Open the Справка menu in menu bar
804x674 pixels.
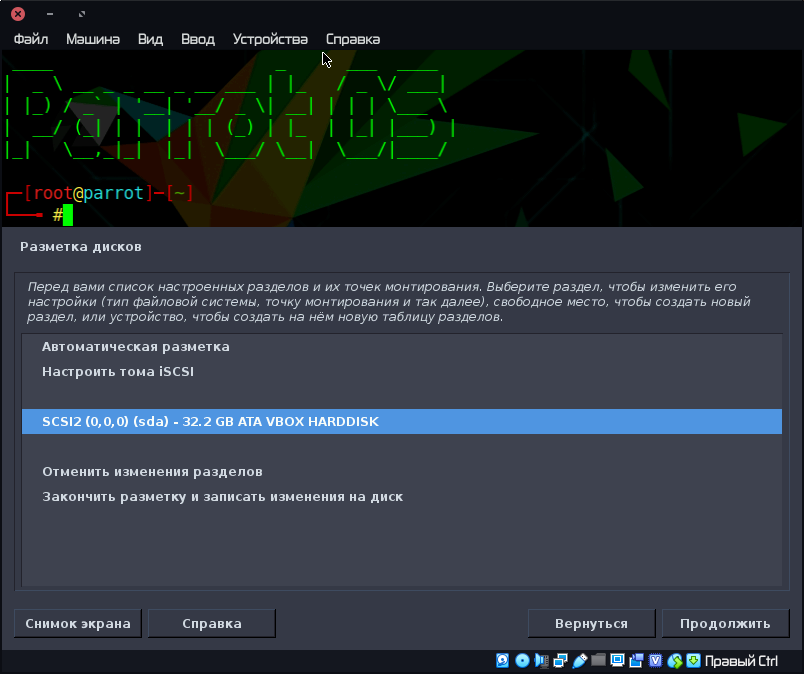[x=353, y=39]
